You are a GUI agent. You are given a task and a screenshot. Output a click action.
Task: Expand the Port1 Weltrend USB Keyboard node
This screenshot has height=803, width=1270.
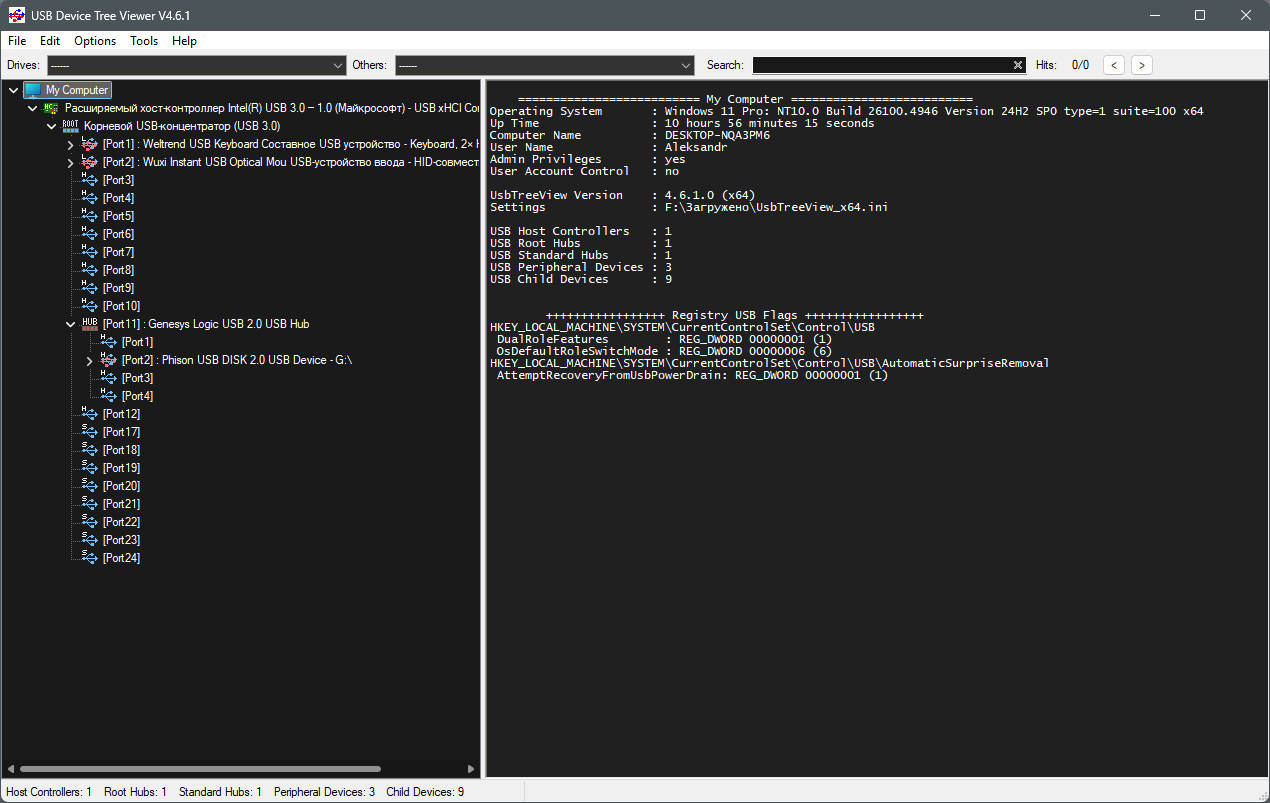(x=70, y=144)
